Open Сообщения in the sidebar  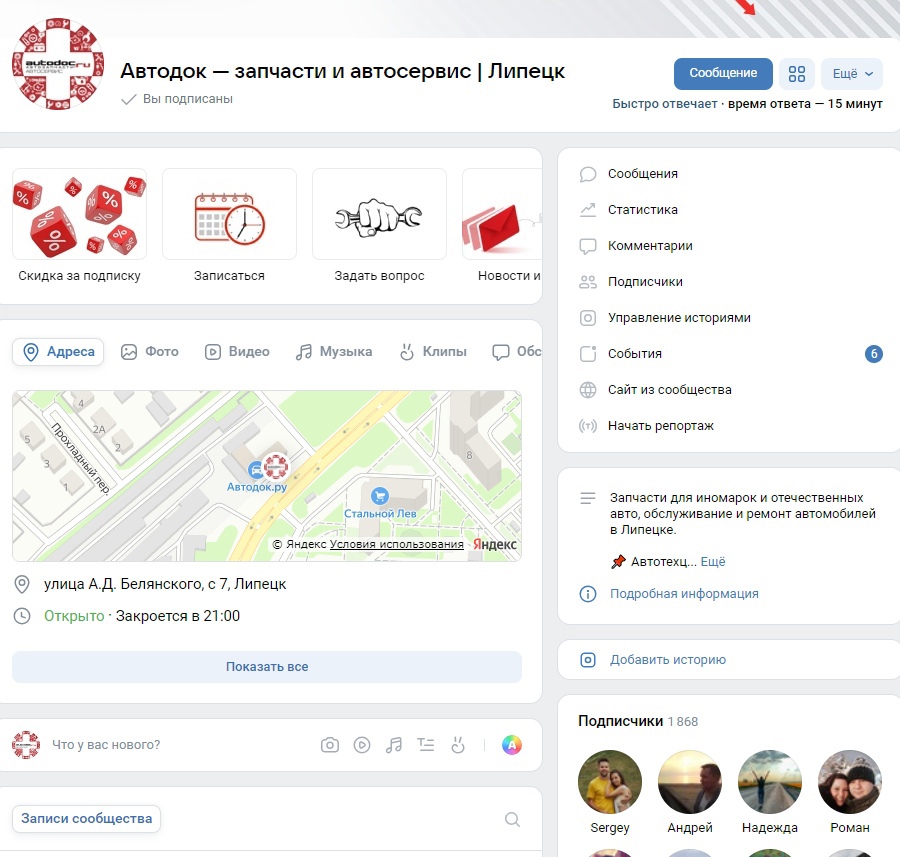[729, 173]
